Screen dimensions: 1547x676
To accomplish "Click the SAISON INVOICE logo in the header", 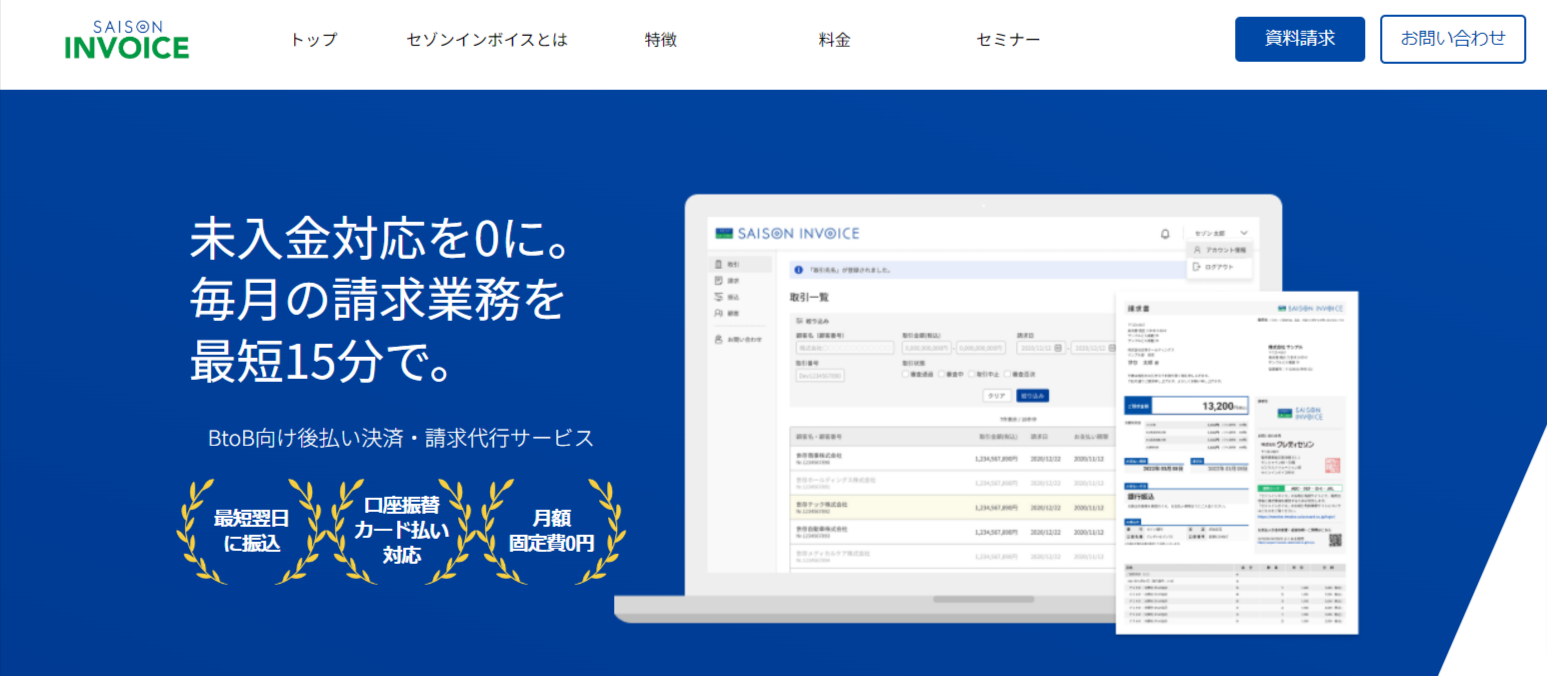I will click(x=127, y=40).
